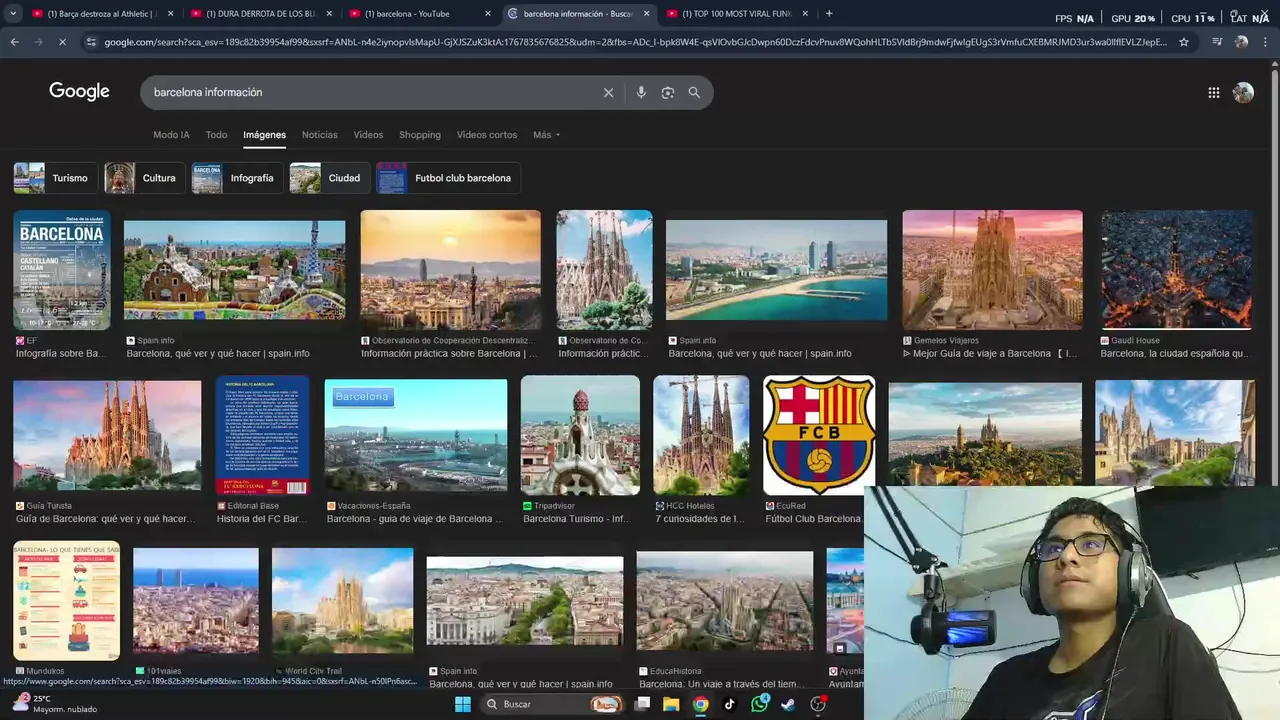Open OBS Studio from the taskbar
This screenshot has height=720, width=1280.
pyautogui.click(x=818, y=704)
